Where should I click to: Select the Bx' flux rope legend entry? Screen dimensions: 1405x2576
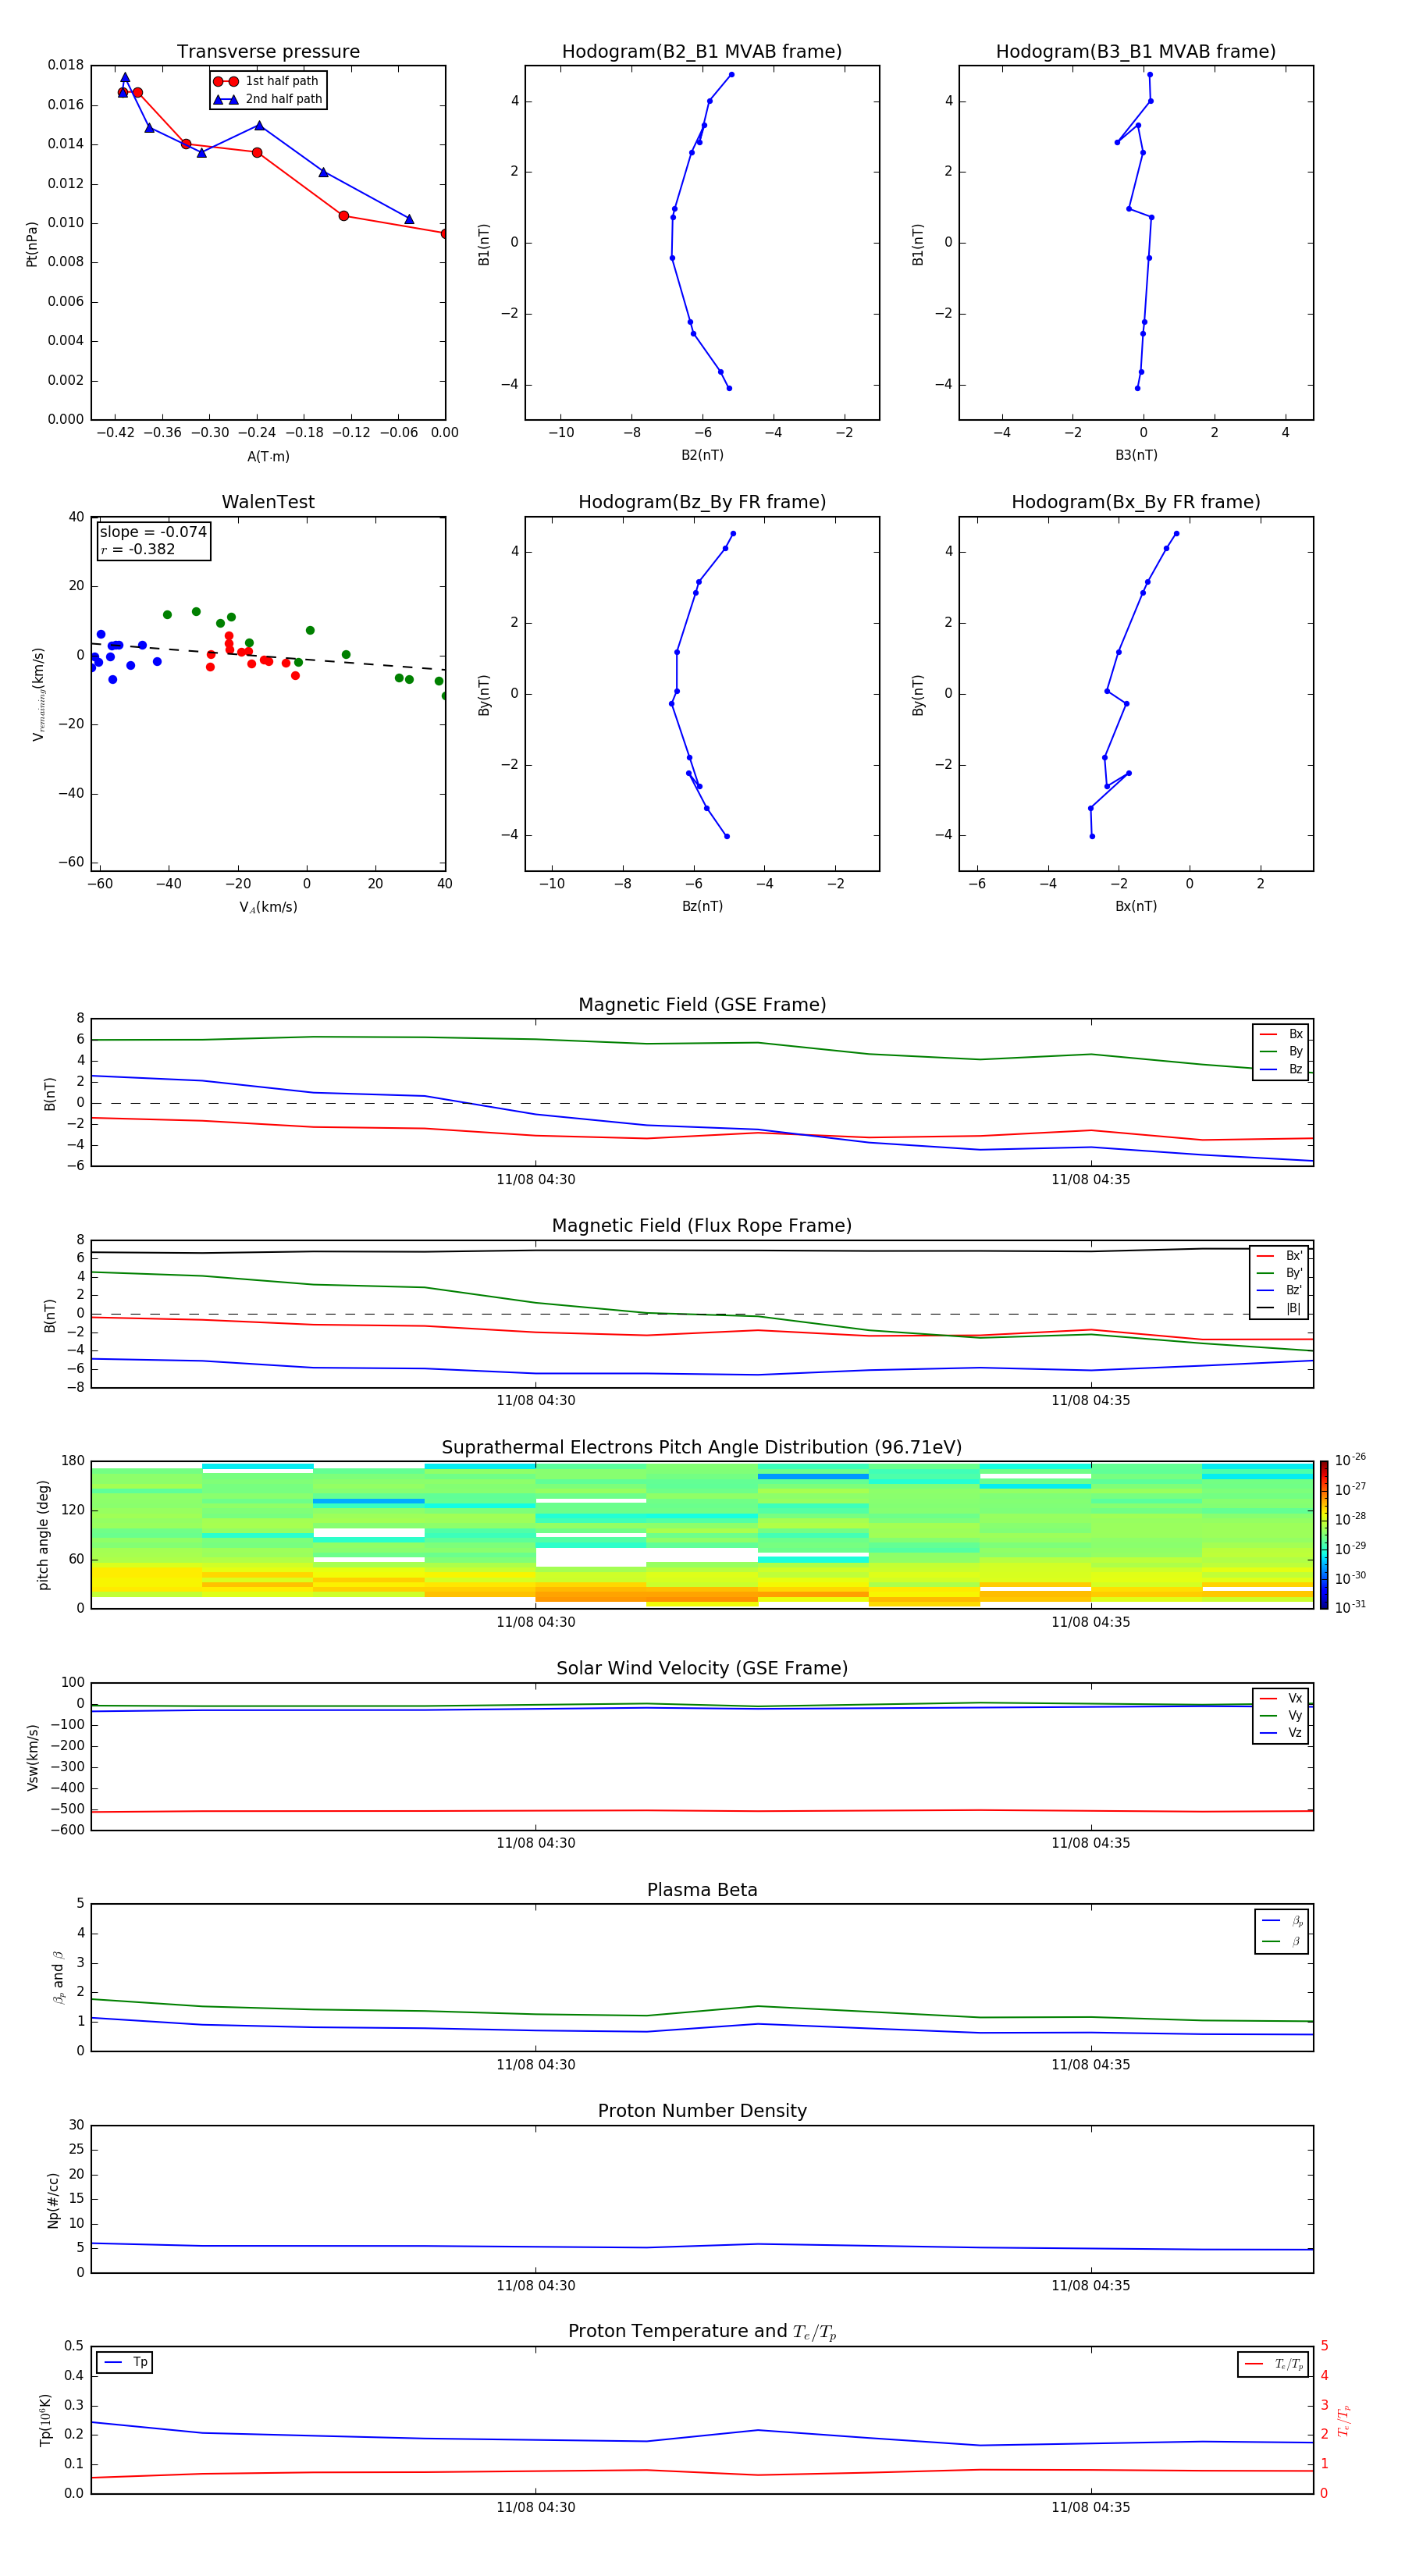coord(1279,1256)
